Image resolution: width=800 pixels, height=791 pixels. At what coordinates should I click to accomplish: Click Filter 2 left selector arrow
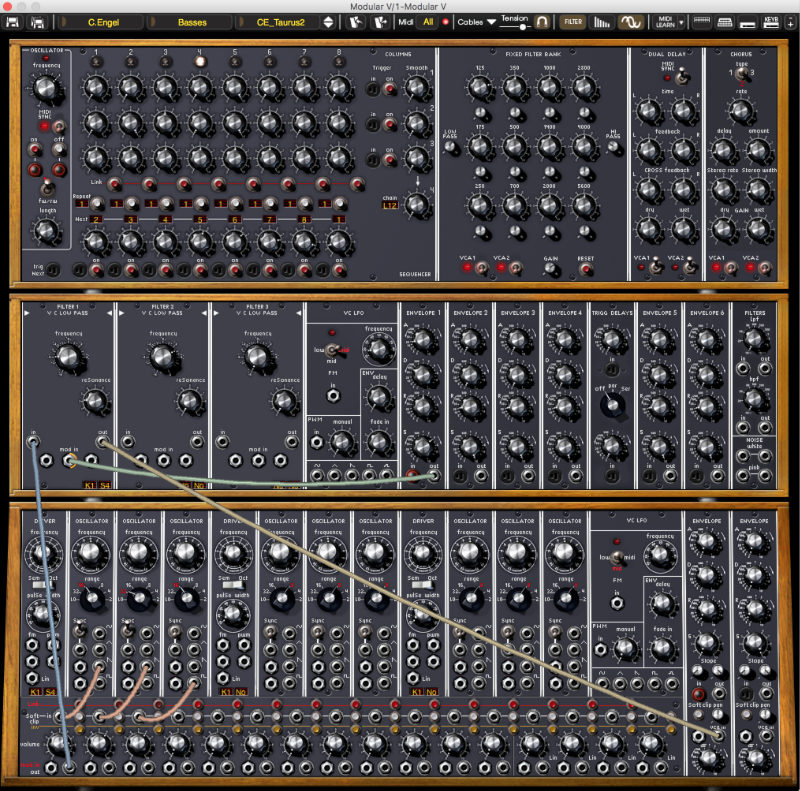[121, 312]
